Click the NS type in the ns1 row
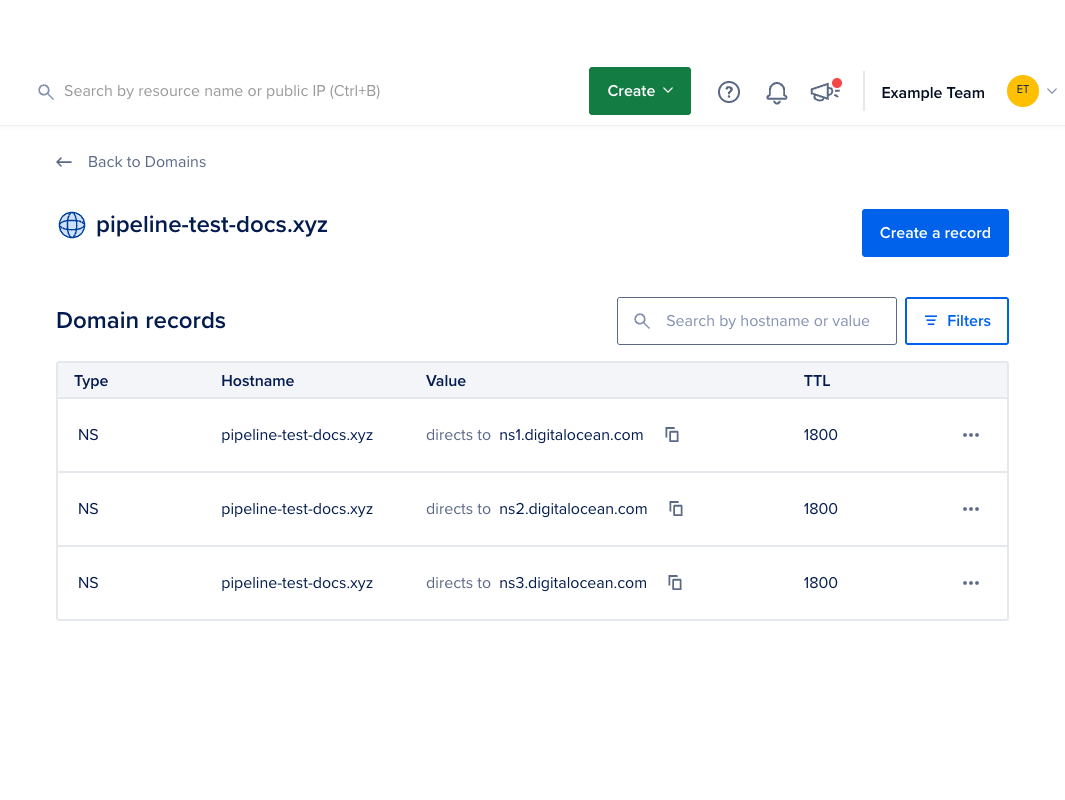Image resolution: width=1065 pixels, height=800 pixels. pyautogui.click(x=88, y=435)
